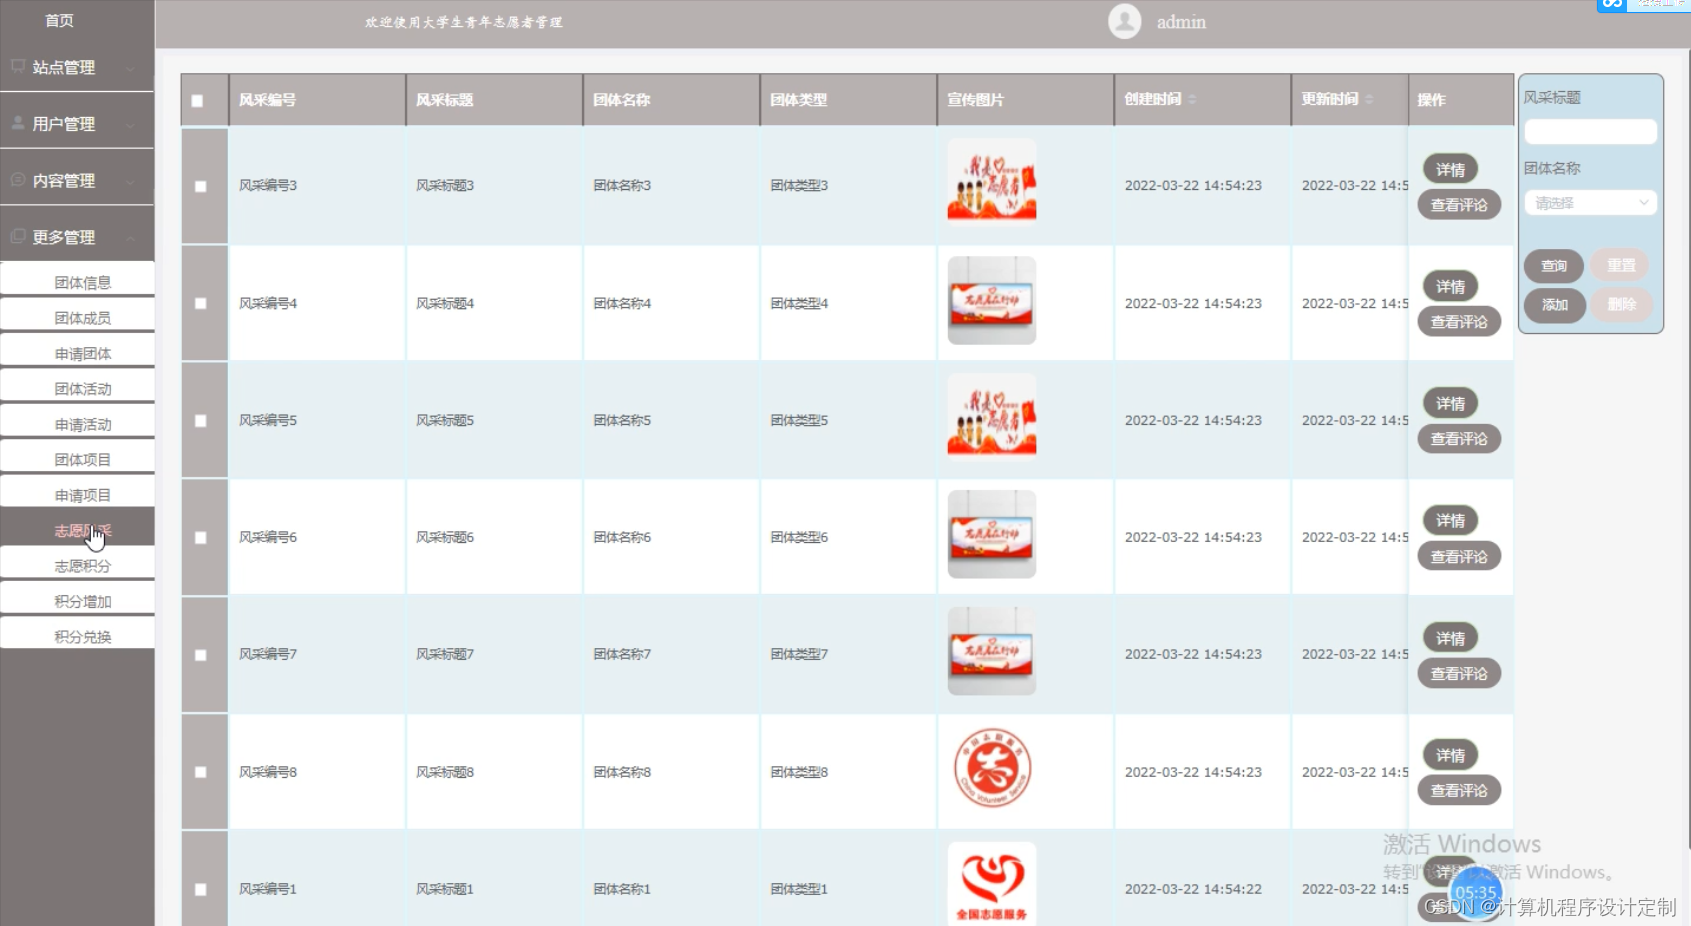Click 查看评论 button for 风采编号8
1691x926 pixels.
click(x=1459, y=790)
